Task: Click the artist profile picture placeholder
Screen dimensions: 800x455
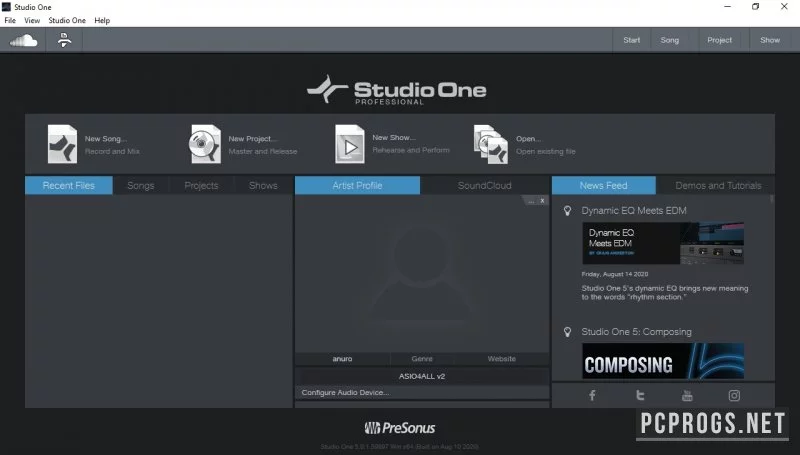Action: pos(422,275)
